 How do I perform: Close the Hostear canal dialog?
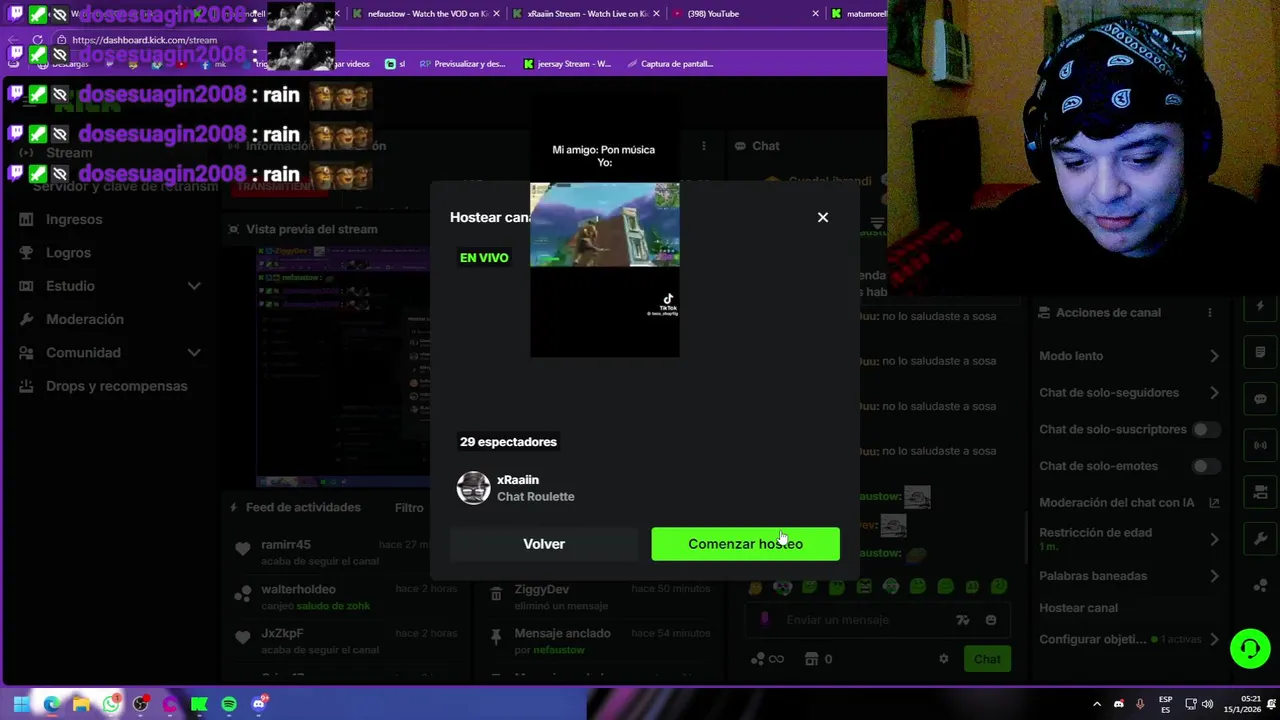[823, 217]
